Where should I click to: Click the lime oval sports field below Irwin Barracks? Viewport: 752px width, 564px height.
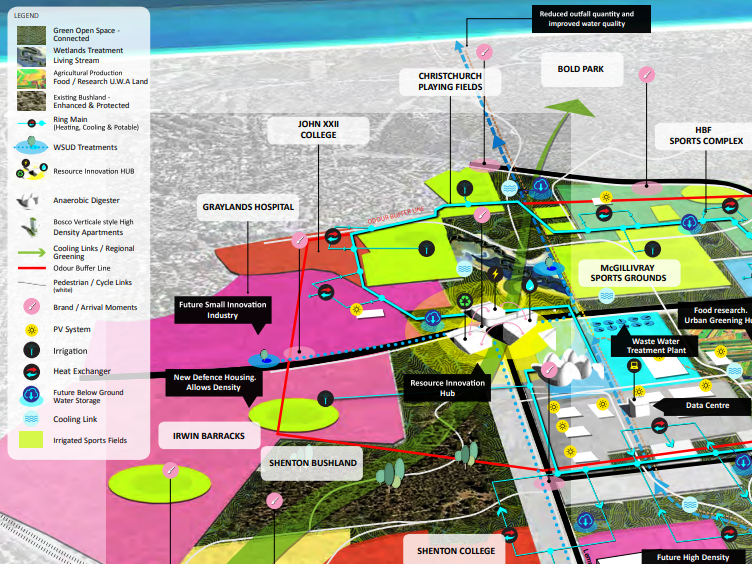tap(160, 484)
